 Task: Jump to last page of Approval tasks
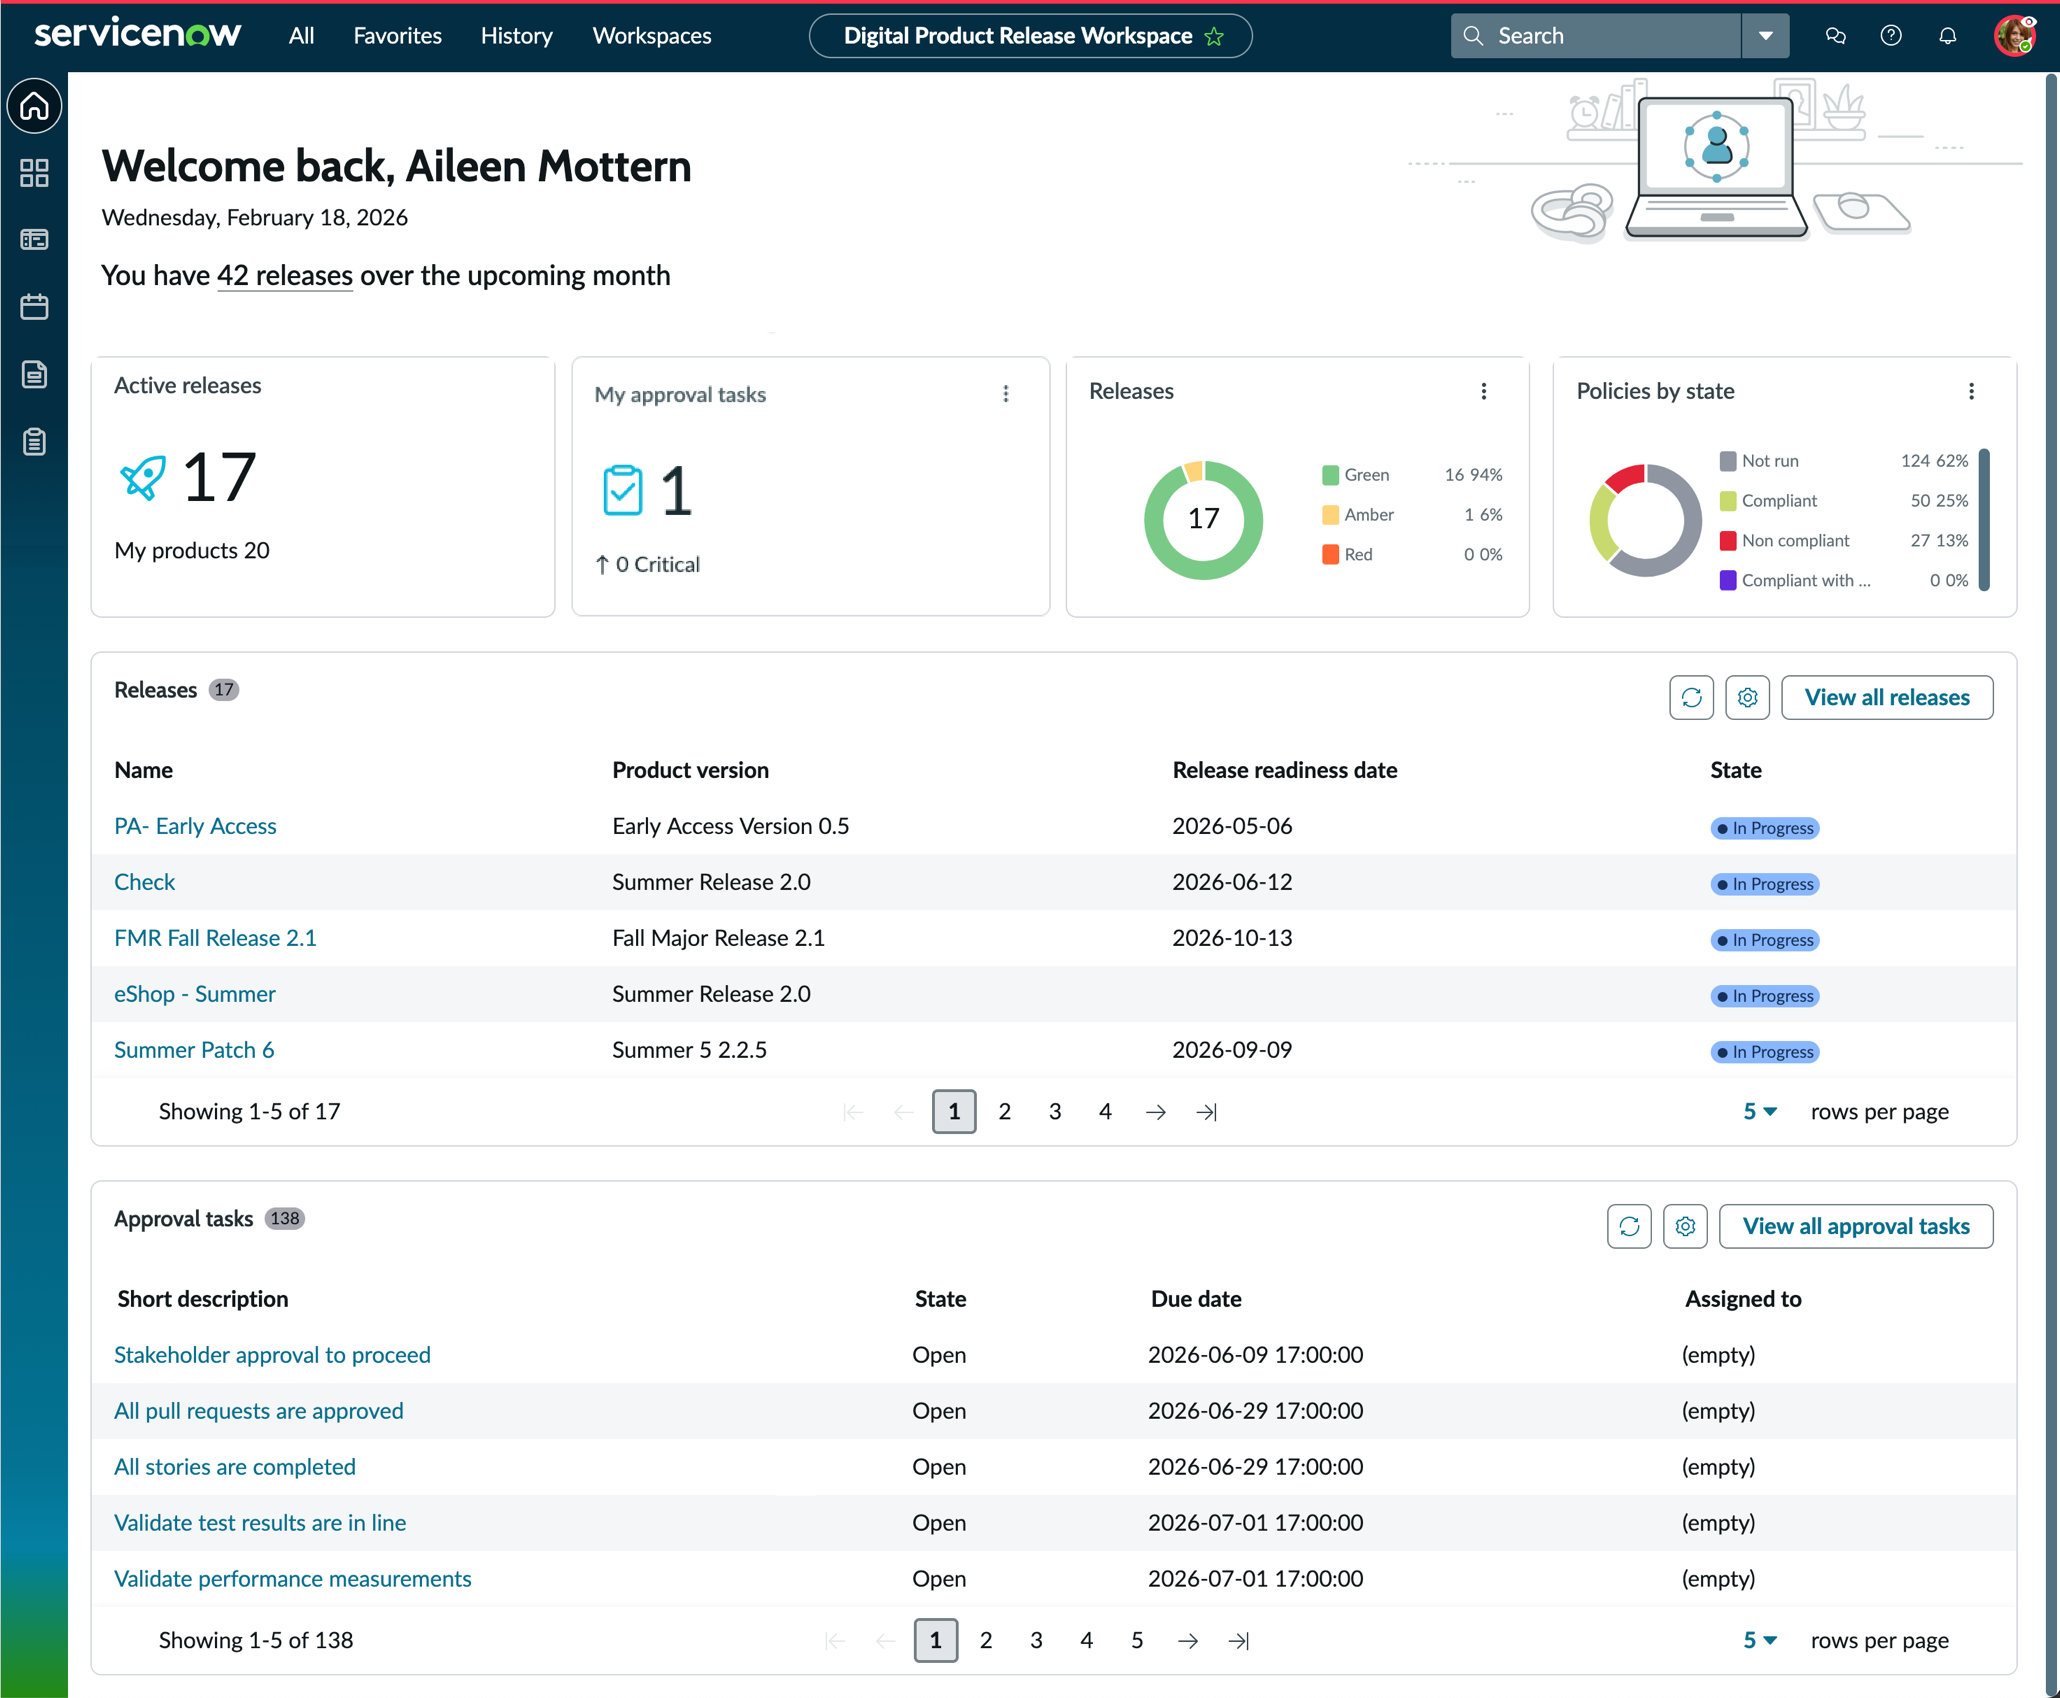tap(1239, 1641)
